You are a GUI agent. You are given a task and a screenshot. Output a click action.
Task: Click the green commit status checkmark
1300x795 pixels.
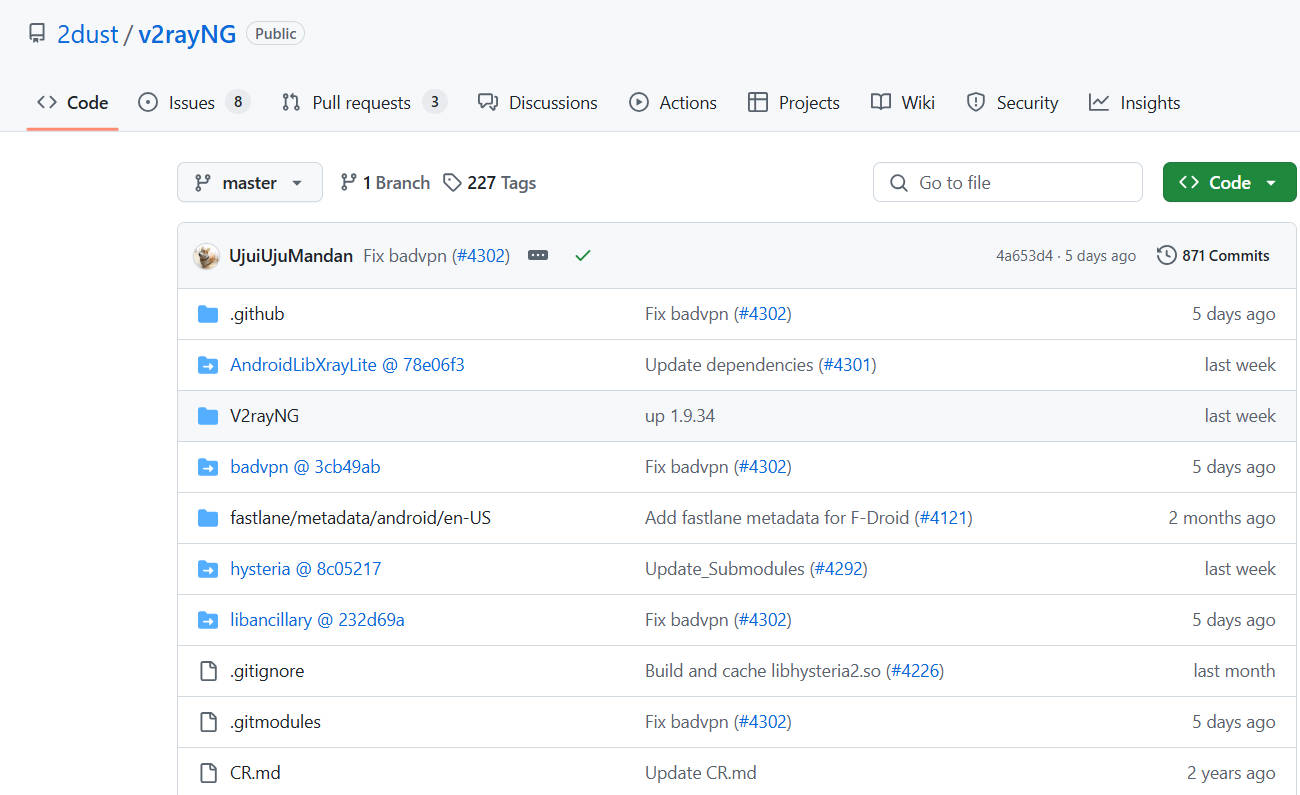(x=583, y=256)
